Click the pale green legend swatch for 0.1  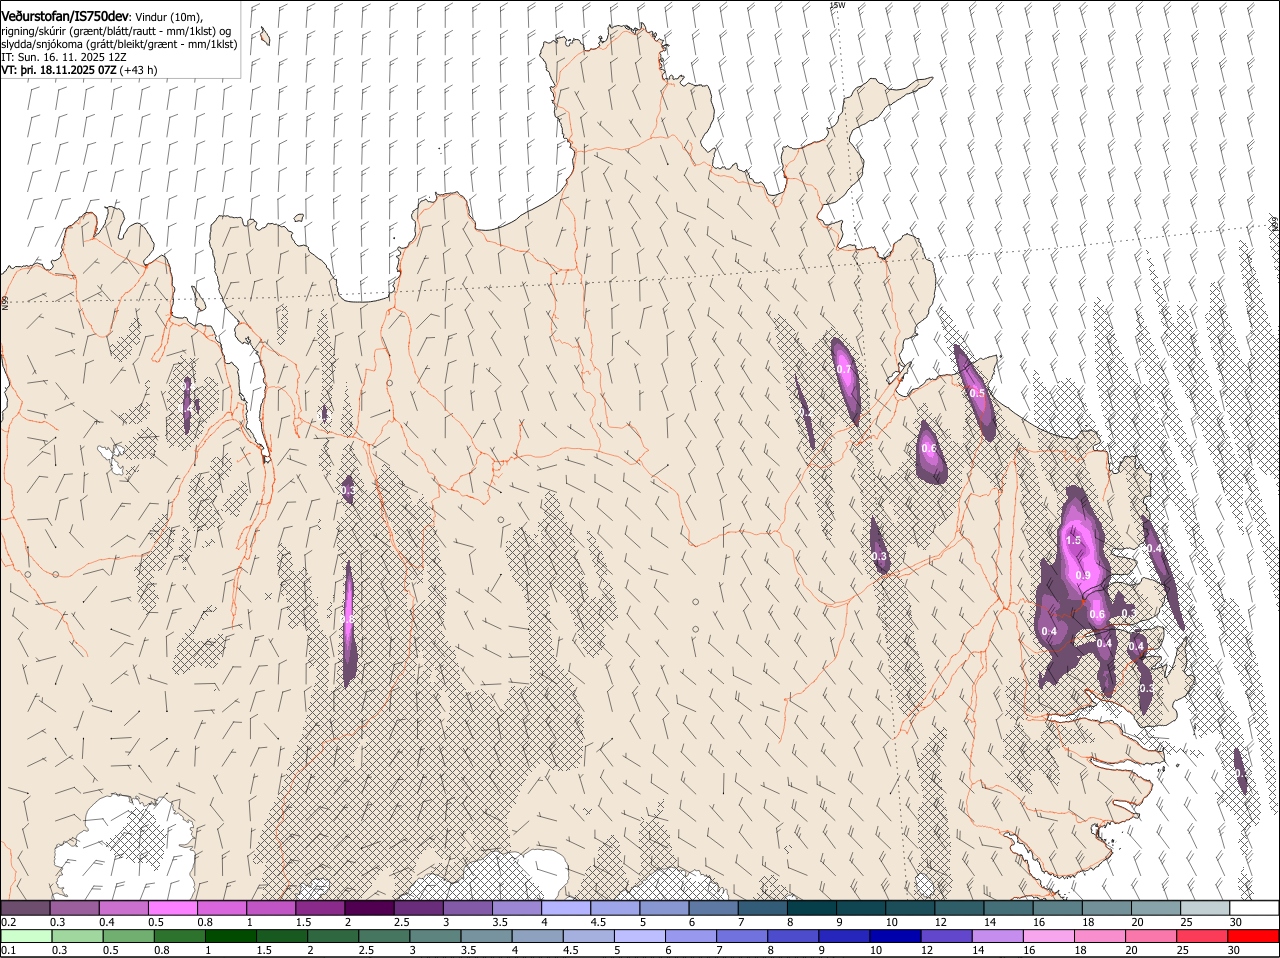pyautogui.click(x=26, y=936)
